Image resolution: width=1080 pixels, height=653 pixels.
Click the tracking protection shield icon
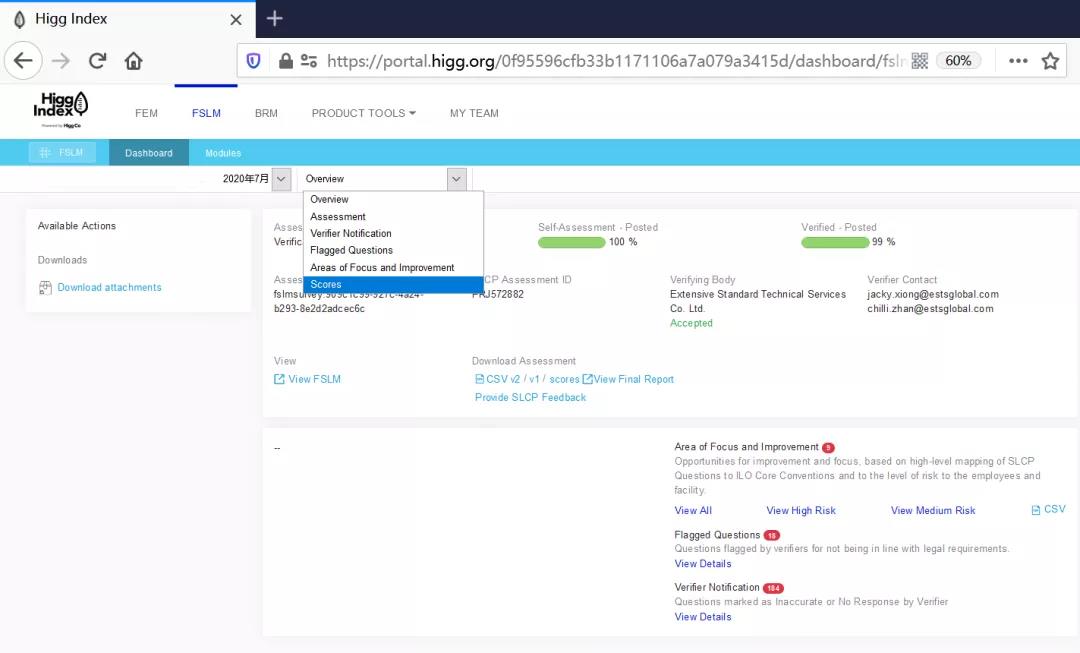[254, 61]
